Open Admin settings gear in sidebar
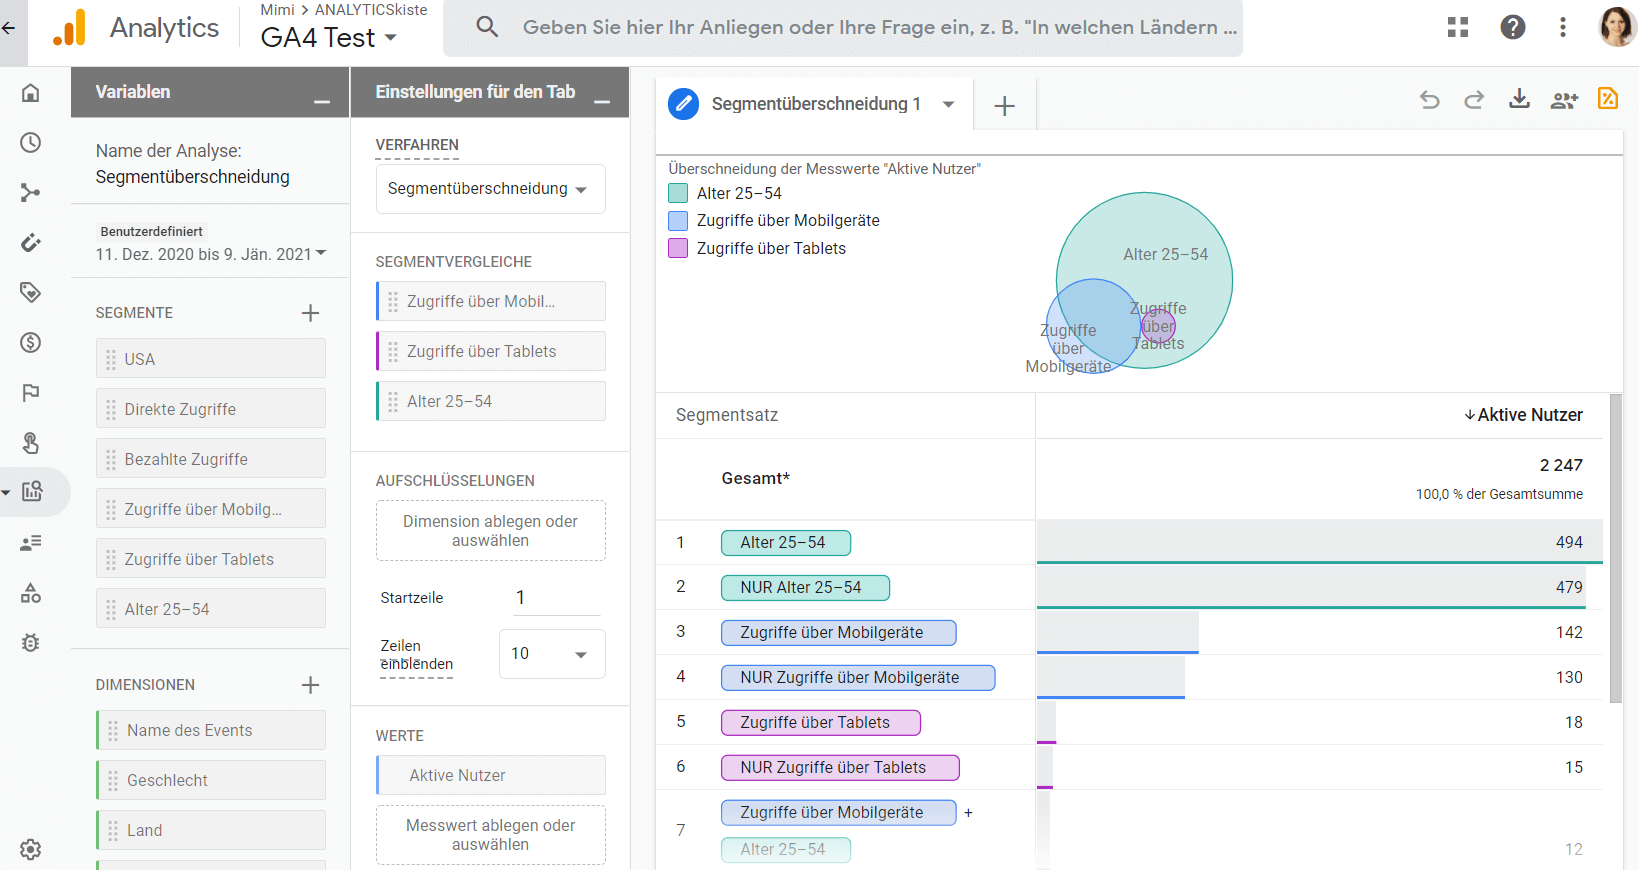Viewport: 1639px width, 870px height. [31, 849]
